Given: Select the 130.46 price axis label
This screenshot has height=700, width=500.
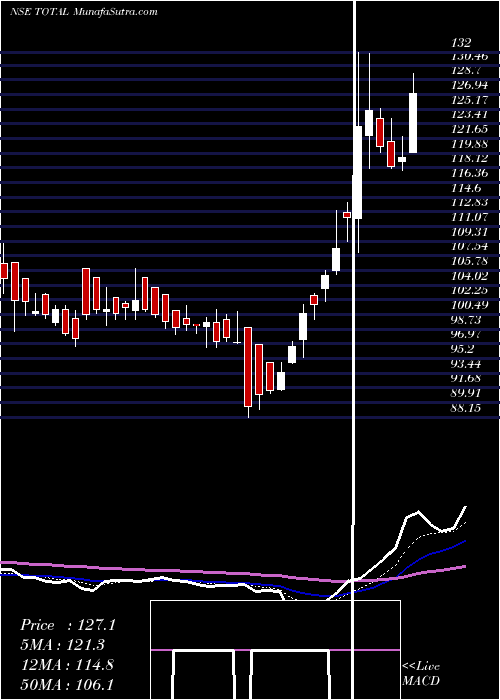Looking at the screenshot, I should tap(469, 57).
